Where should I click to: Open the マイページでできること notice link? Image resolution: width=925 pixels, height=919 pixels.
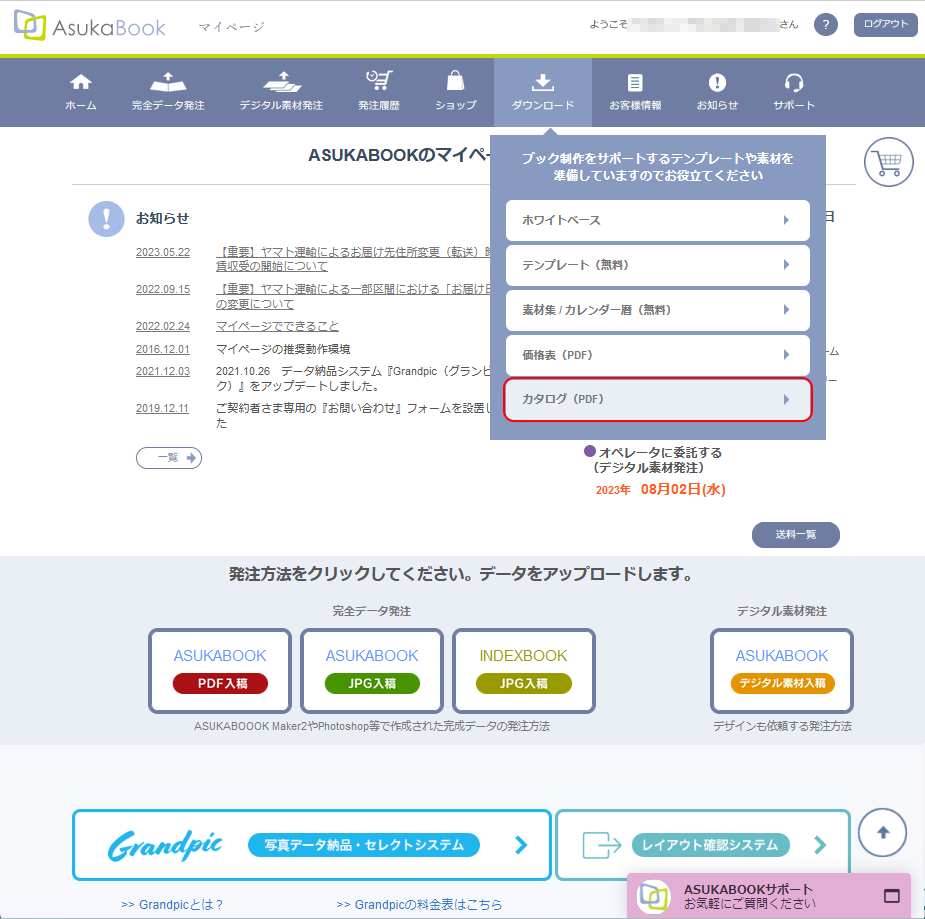pos(277,326)
